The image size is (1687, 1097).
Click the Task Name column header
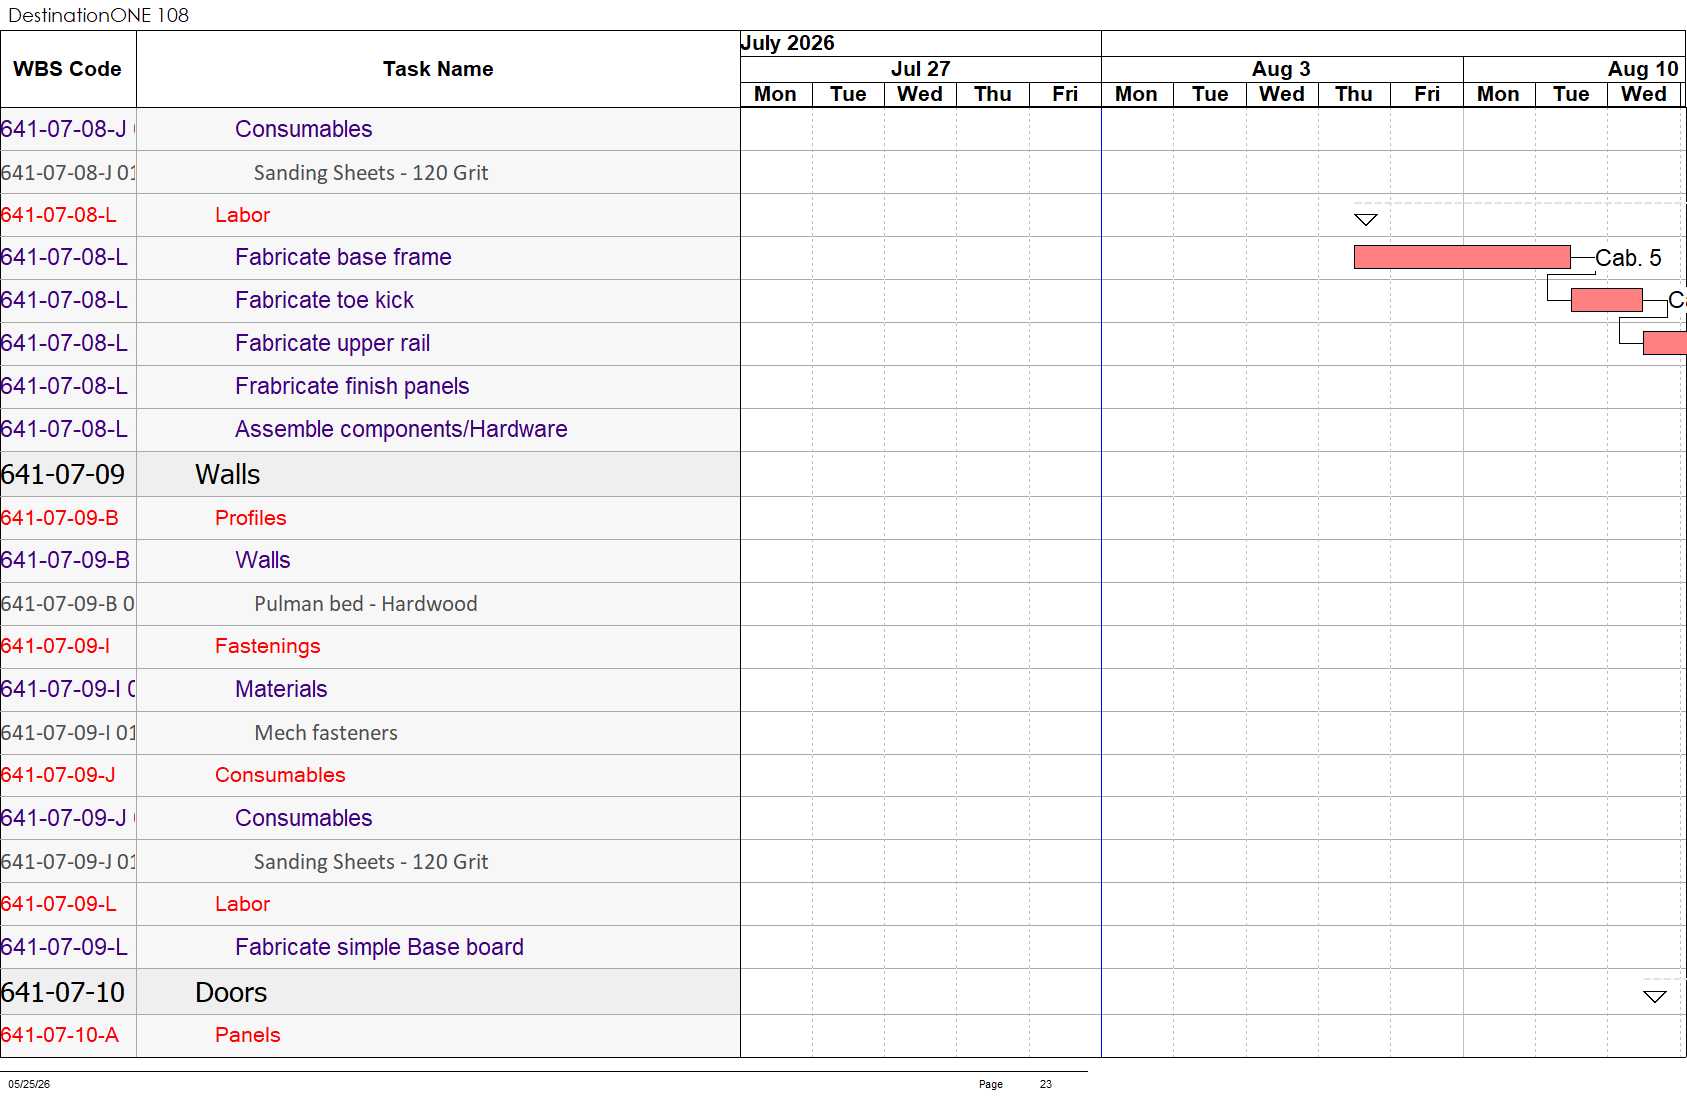[438, 69]
